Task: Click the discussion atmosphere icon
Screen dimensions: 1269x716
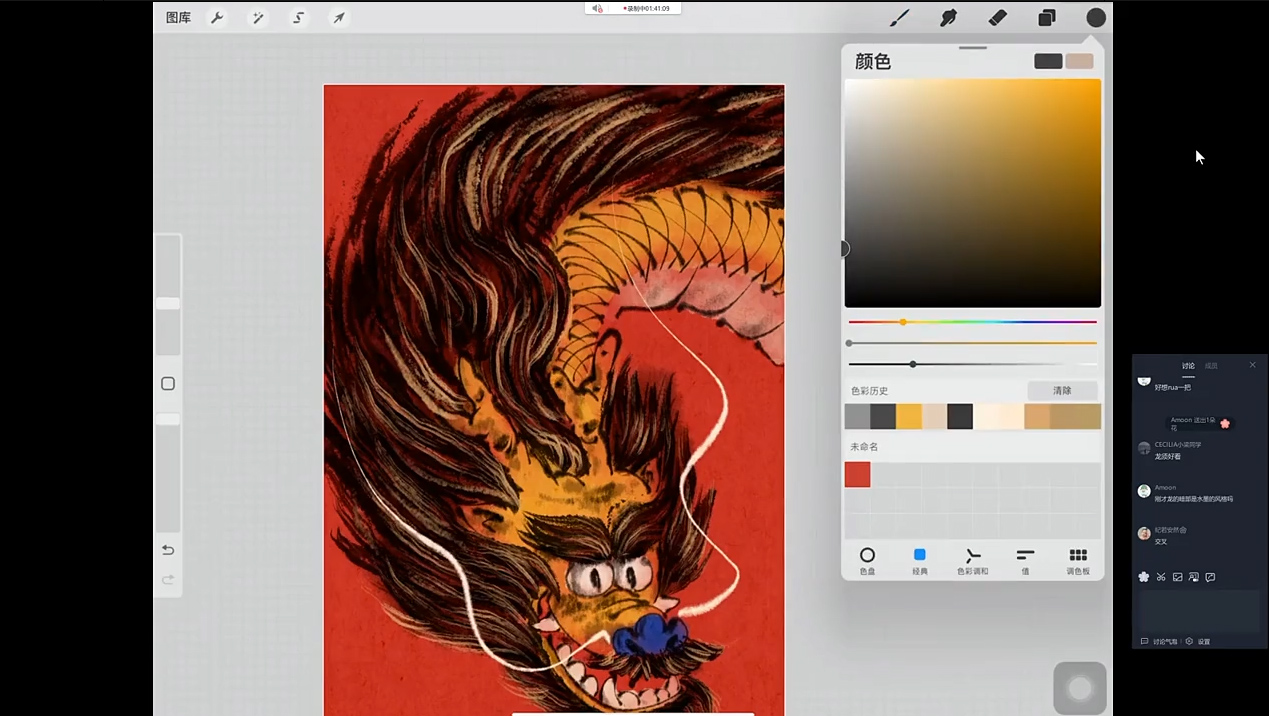Action: pos(1145,642)
